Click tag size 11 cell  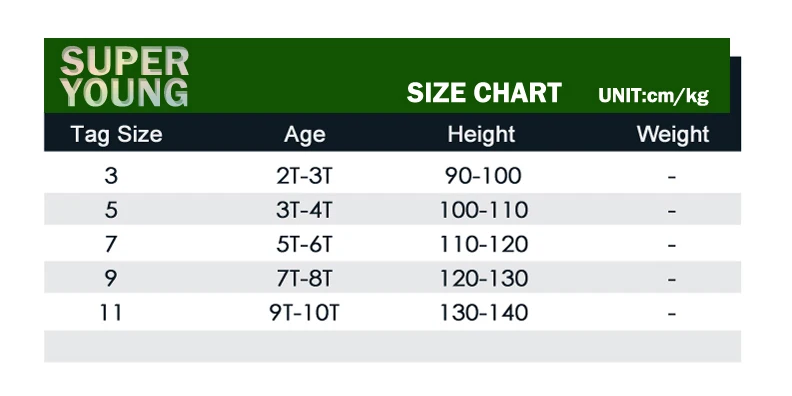111,313
